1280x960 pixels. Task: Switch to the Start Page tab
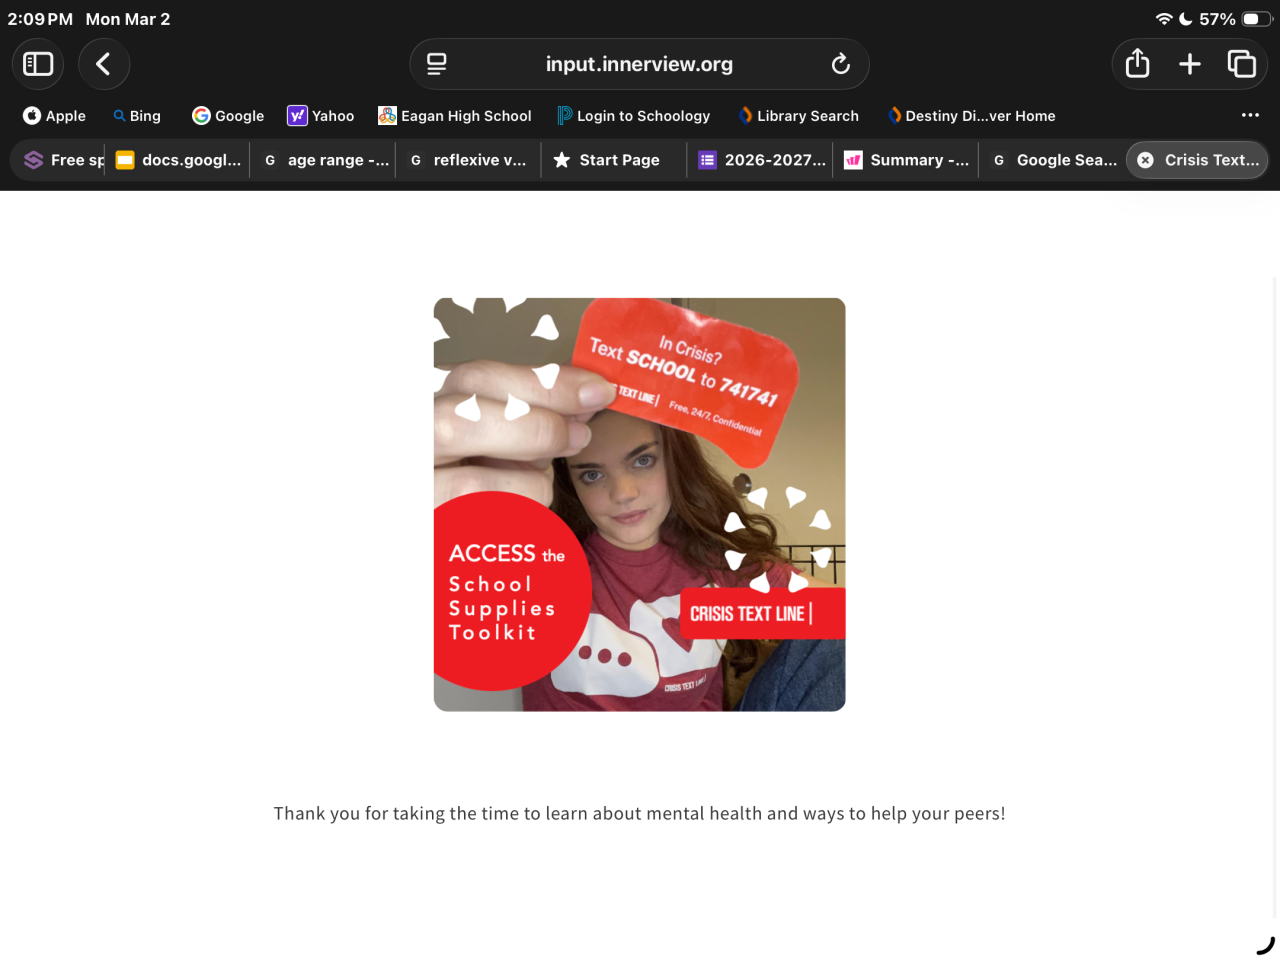click(x=614, y=160)
